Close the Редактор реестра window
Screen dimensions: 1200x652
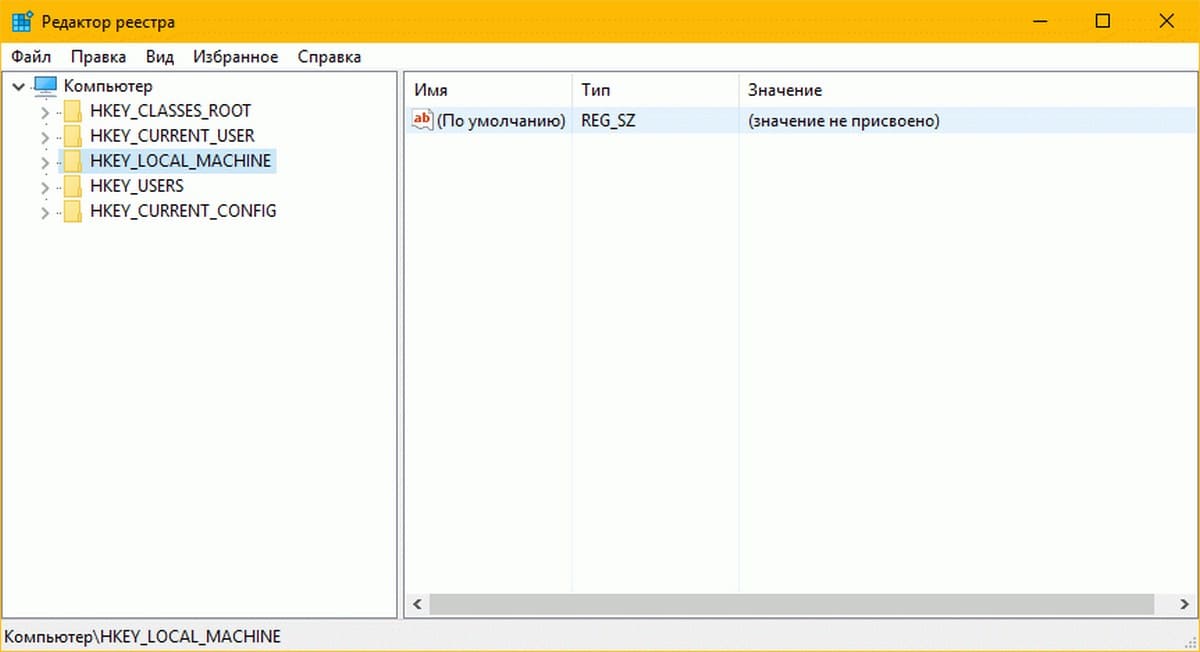coord(1166,21)
